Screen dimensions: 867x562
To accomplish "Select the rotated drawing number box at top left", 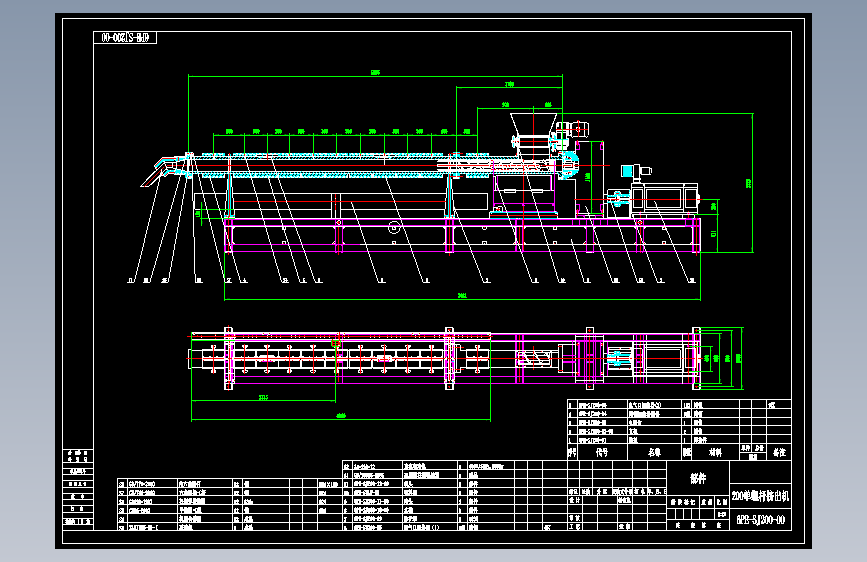I will click(x=125, y=38).
